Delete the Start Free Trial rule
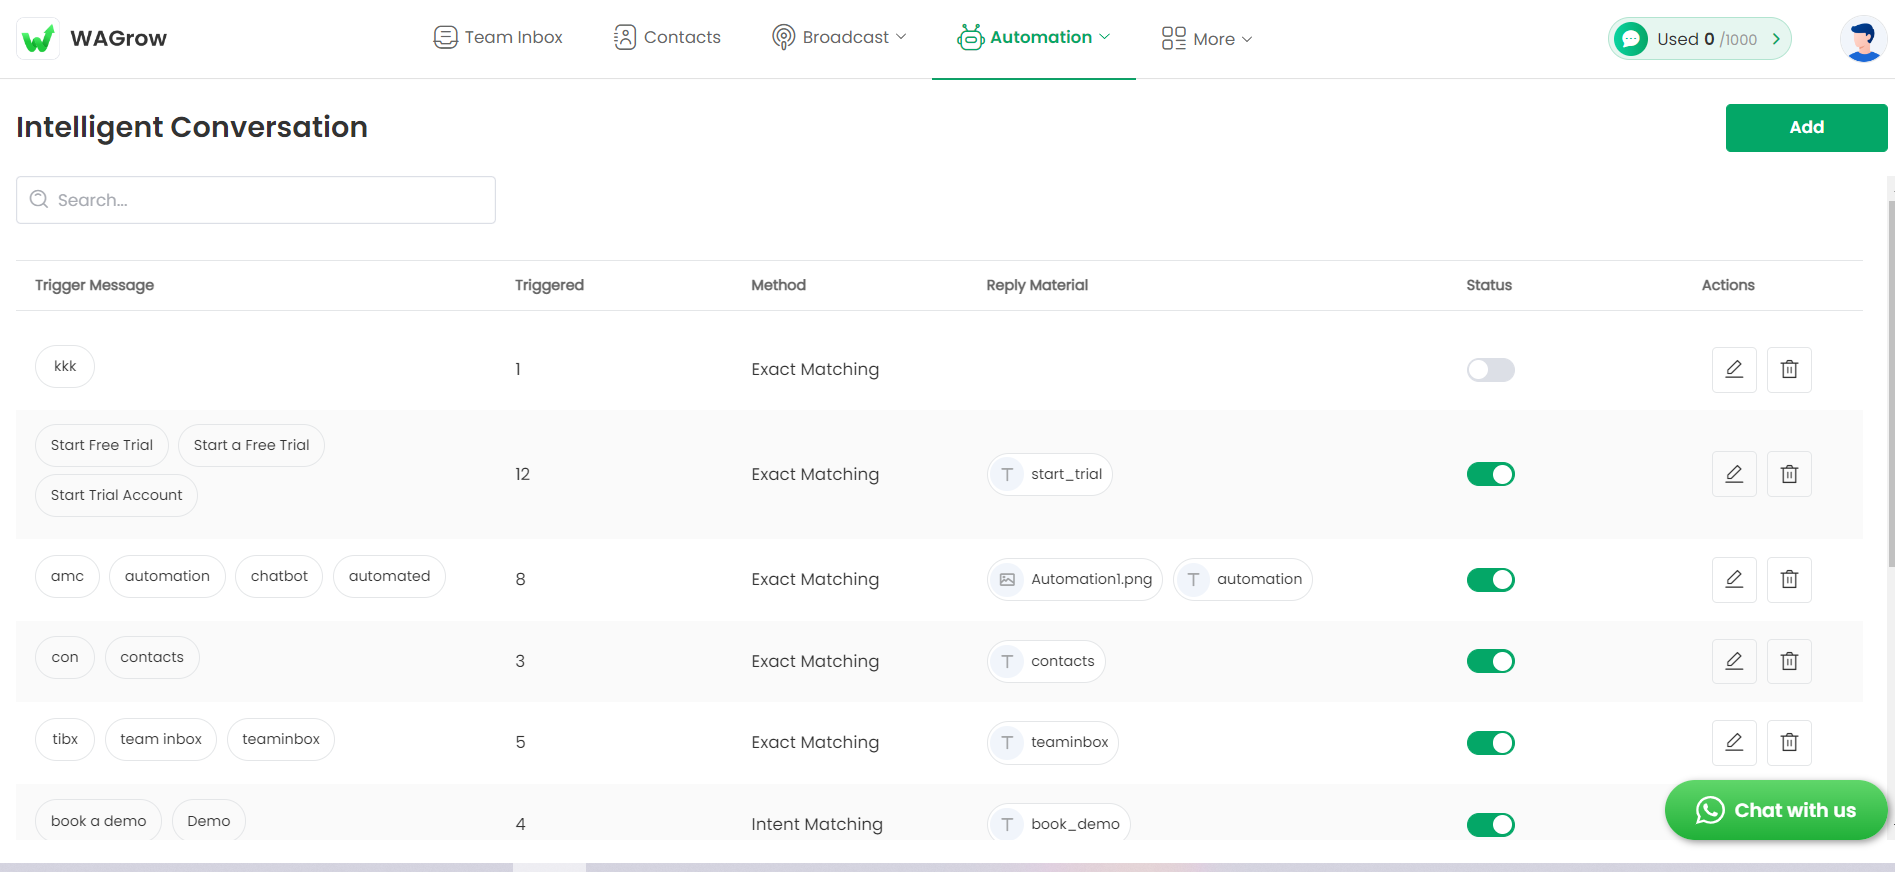The width and height of the screenshot is (1895, 872). click(x=1789, y=474)
